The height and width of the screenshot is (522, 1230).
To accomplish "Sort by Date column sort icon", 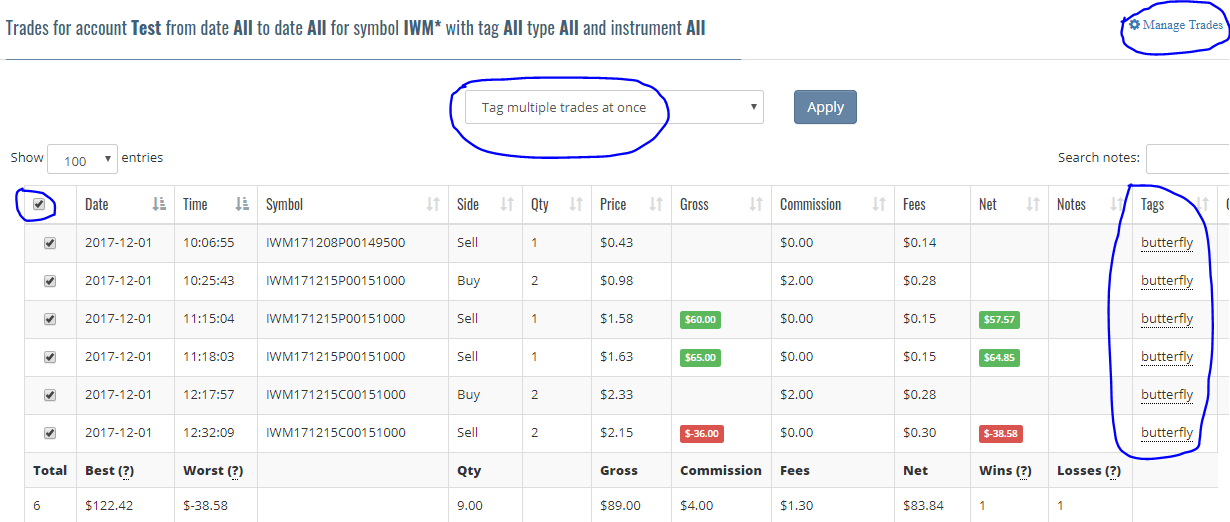I will point(159,204).
